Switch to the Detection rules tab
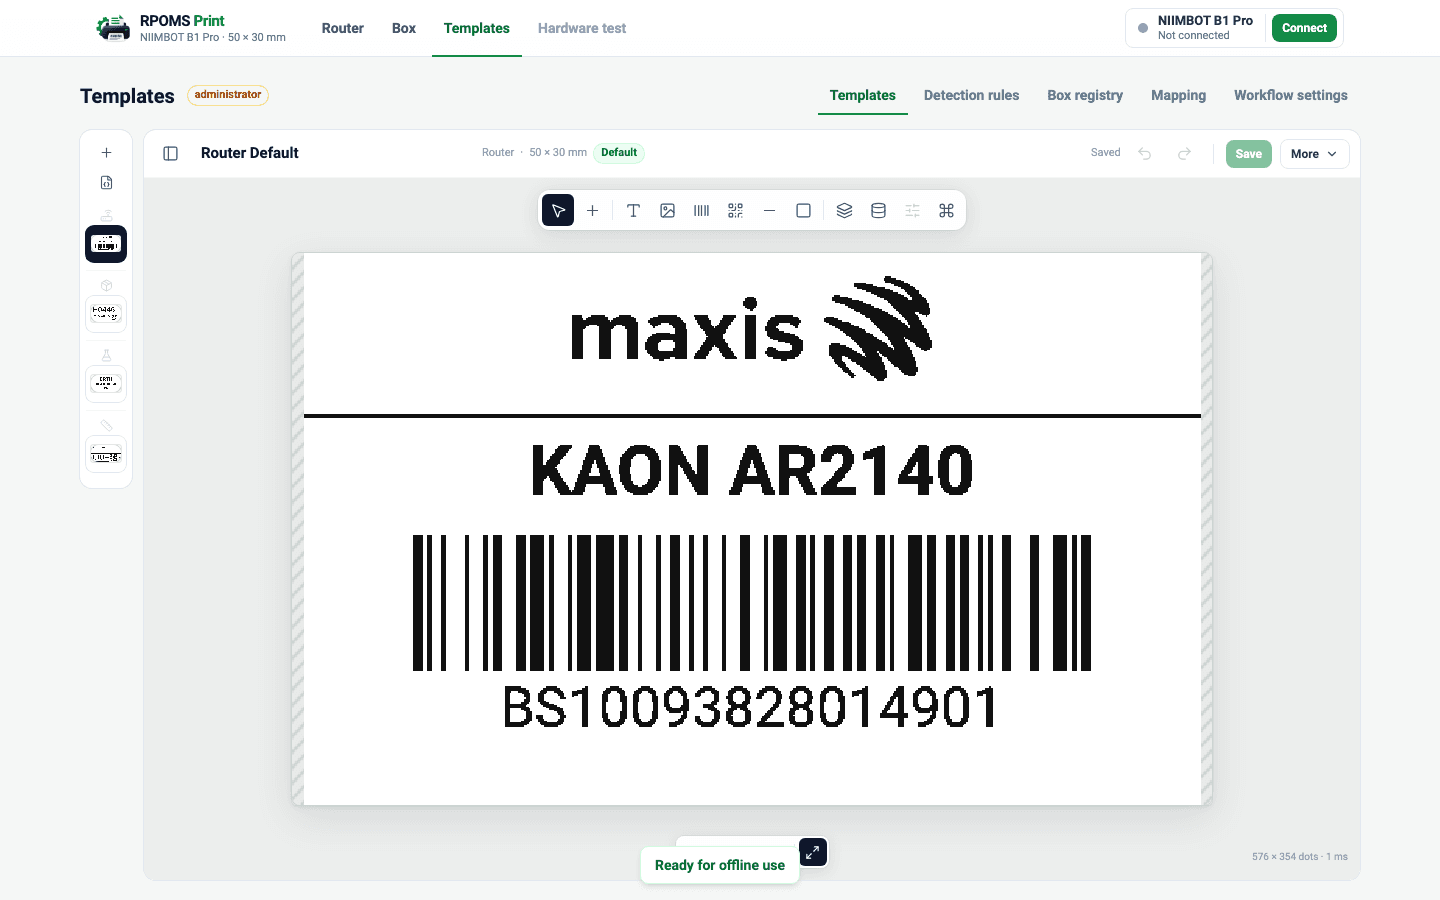1440x900 pixels. tap(971, 95)
